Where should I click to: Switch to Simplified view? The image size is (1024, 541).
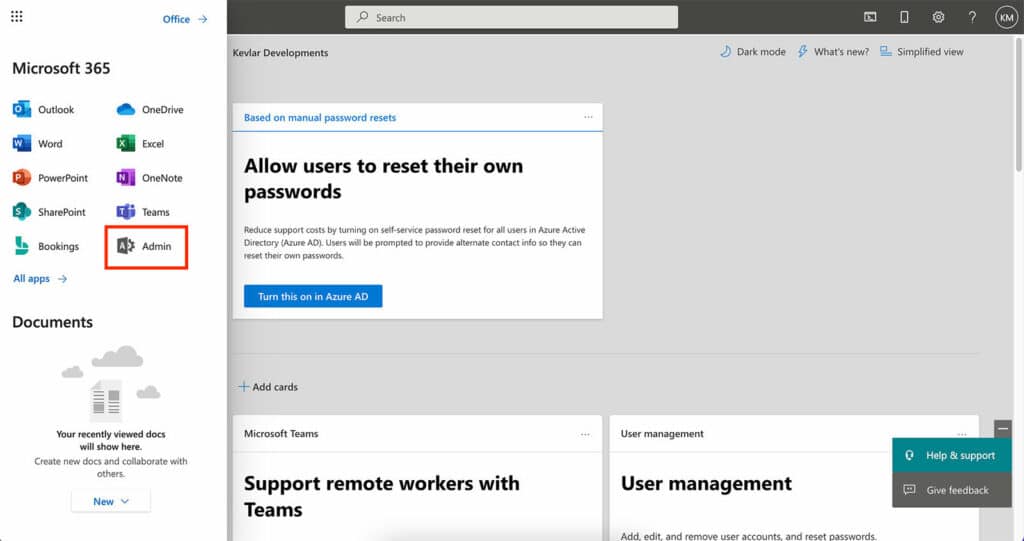click(921, 52)
